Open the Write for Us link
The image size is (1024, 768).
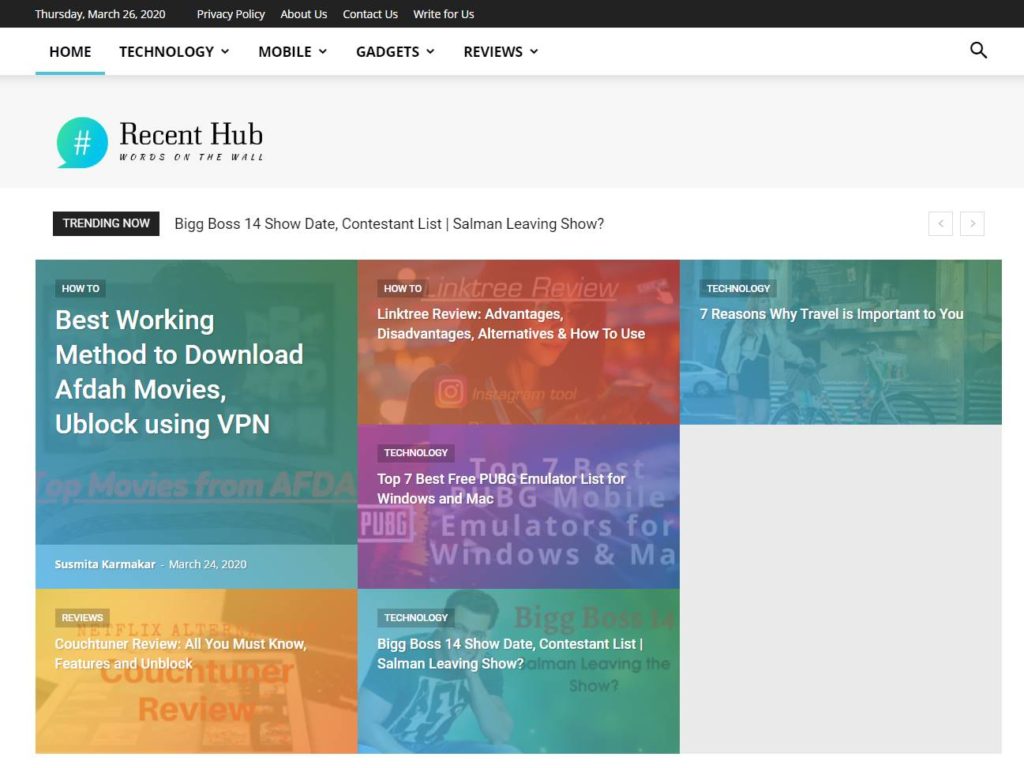(443, 14)
